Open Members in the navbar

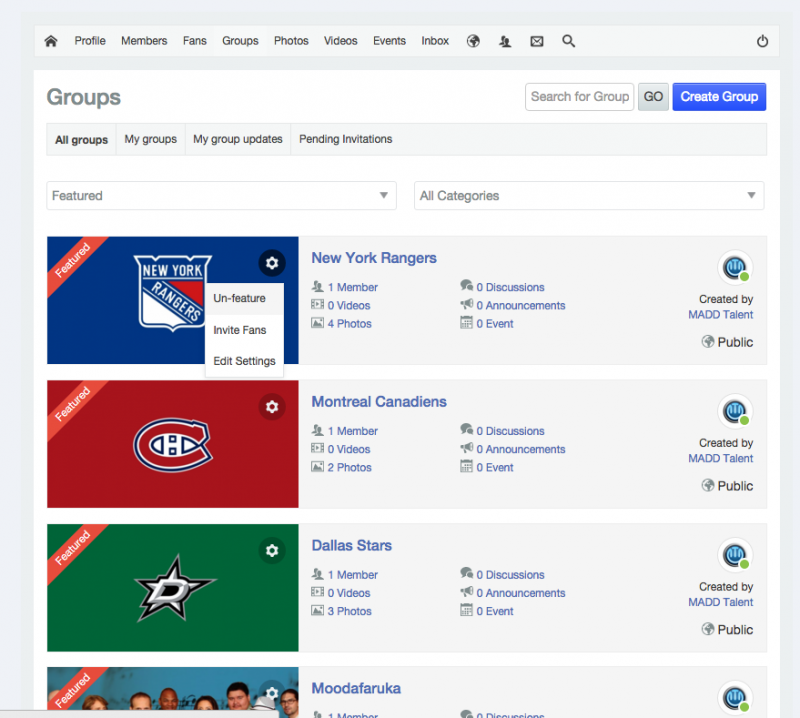coord(144,41)
